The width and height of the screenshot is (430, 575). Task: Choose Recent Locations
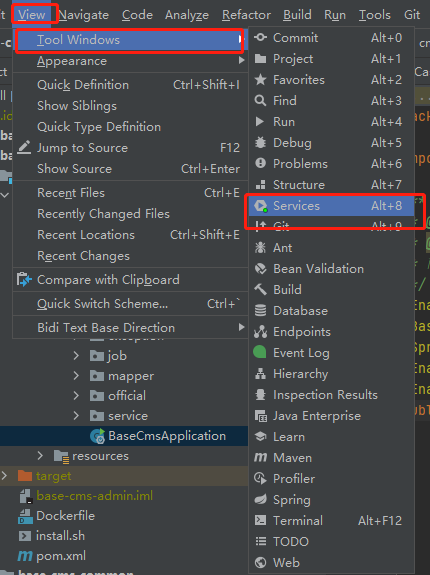click(x=131, y=235)
